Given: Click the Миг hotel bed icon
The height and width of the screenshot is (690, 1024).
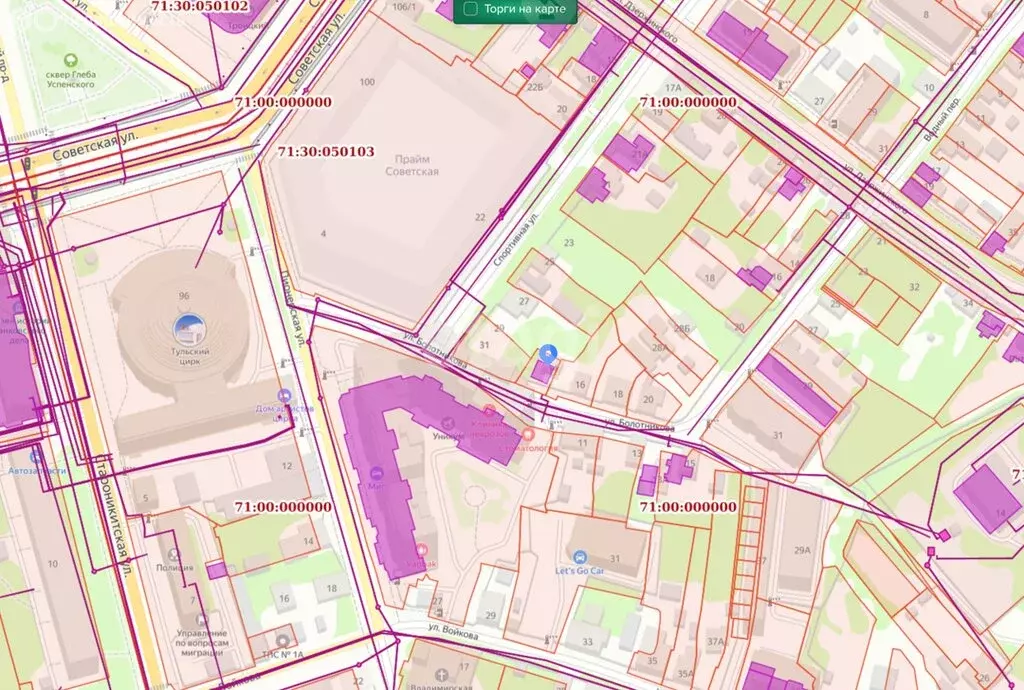Looking at the screenshot, I should tap(374, 473).
